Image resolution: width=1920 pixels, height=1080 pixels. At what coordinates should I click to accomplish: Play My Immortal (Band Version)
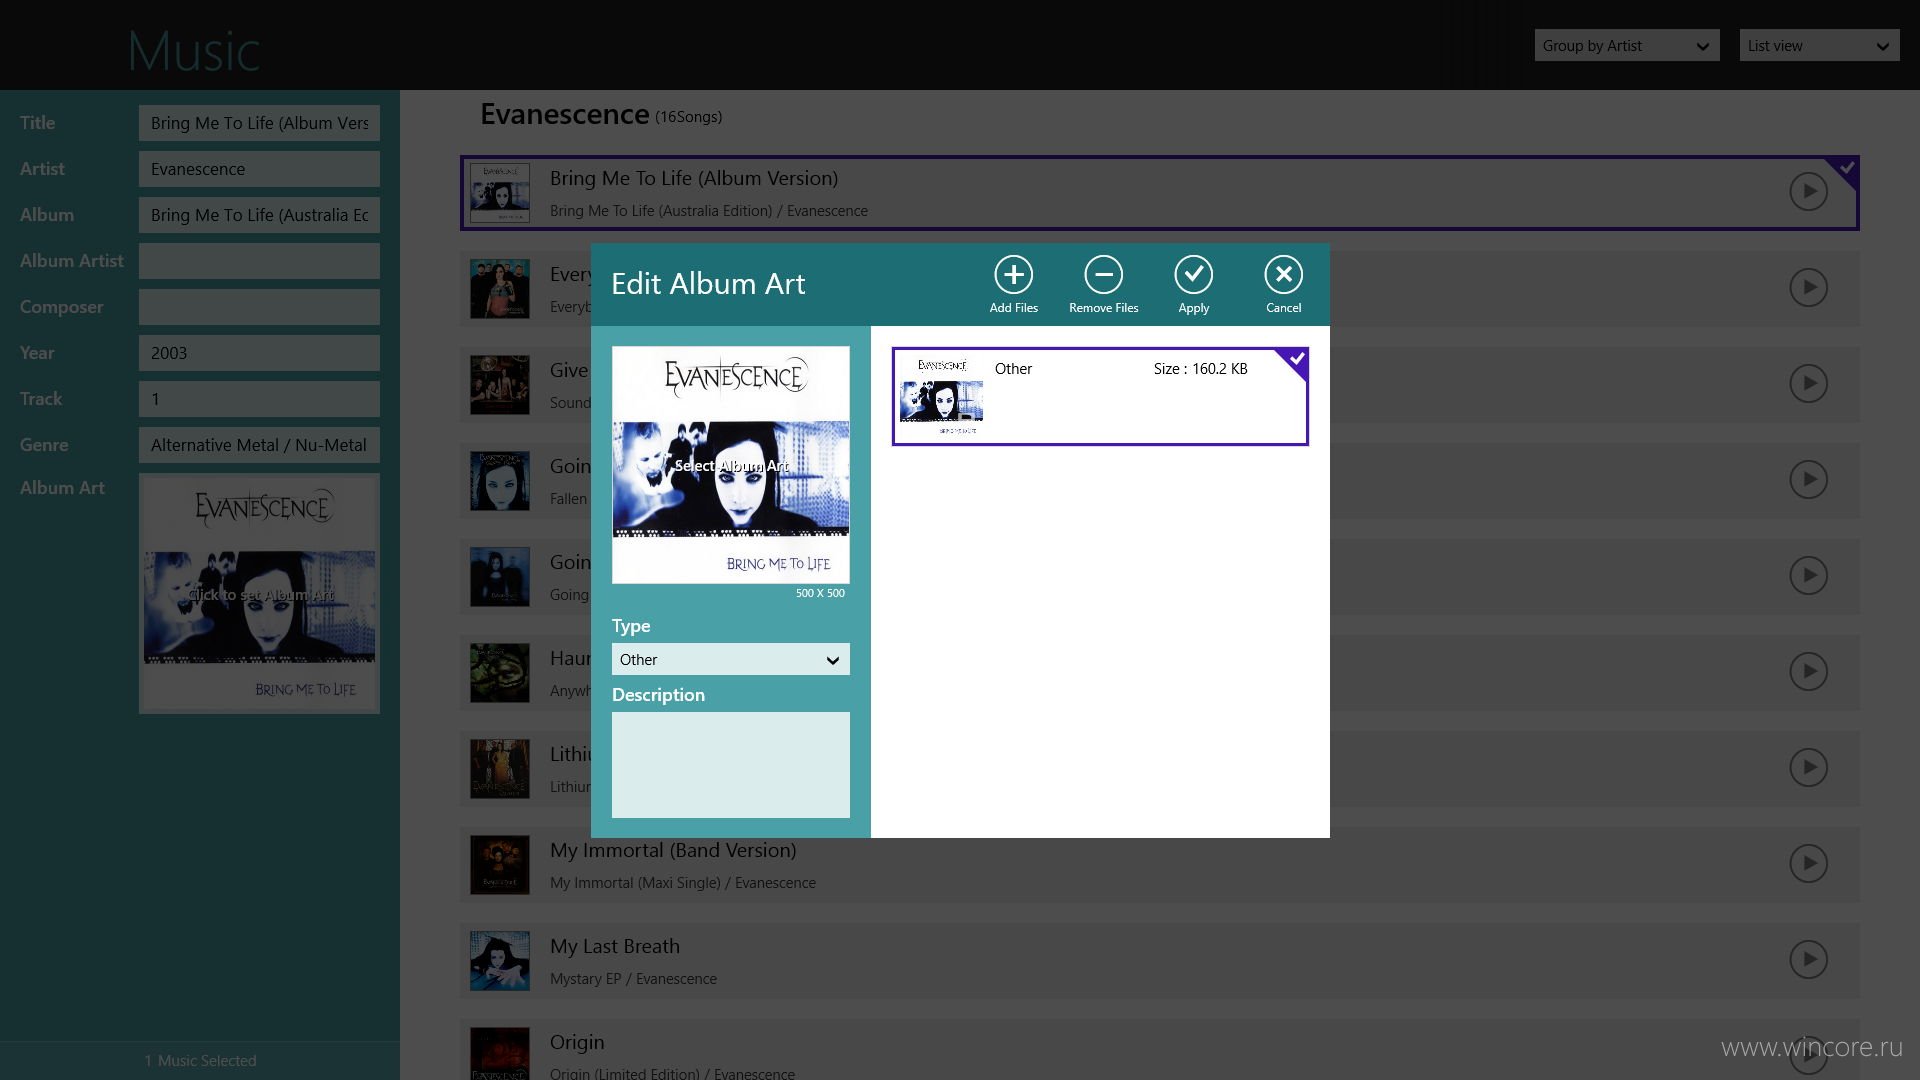coord(1808,864)
